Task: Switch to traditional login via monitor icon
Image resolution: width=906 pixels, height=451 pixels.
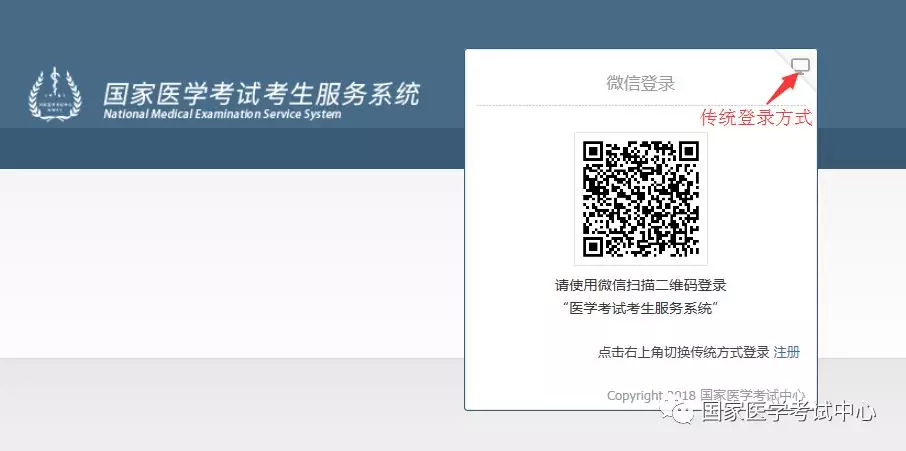Action: tap(800, 66)
